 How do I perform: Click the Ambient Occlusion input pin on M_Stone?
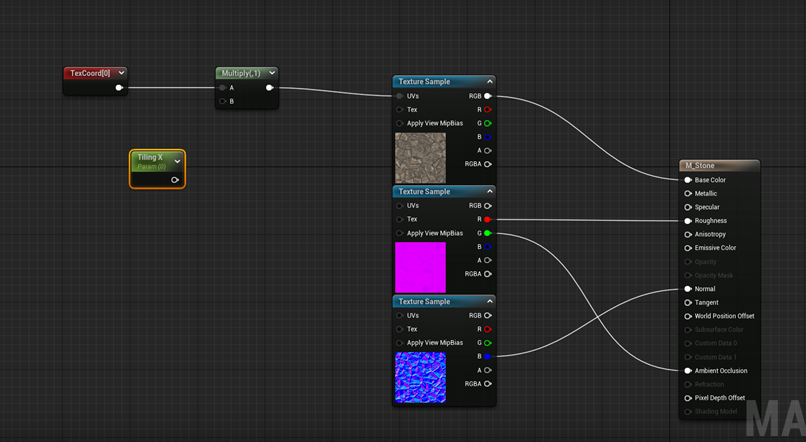[x=688, y=371]
